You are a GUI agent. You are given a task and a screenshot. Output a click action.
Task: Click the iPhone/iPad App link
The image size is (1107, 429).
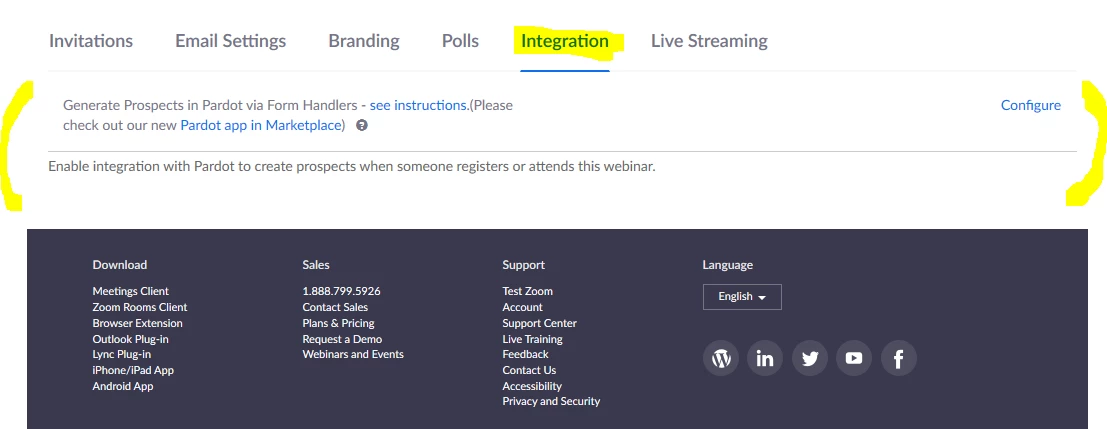[x=133, y=370]
